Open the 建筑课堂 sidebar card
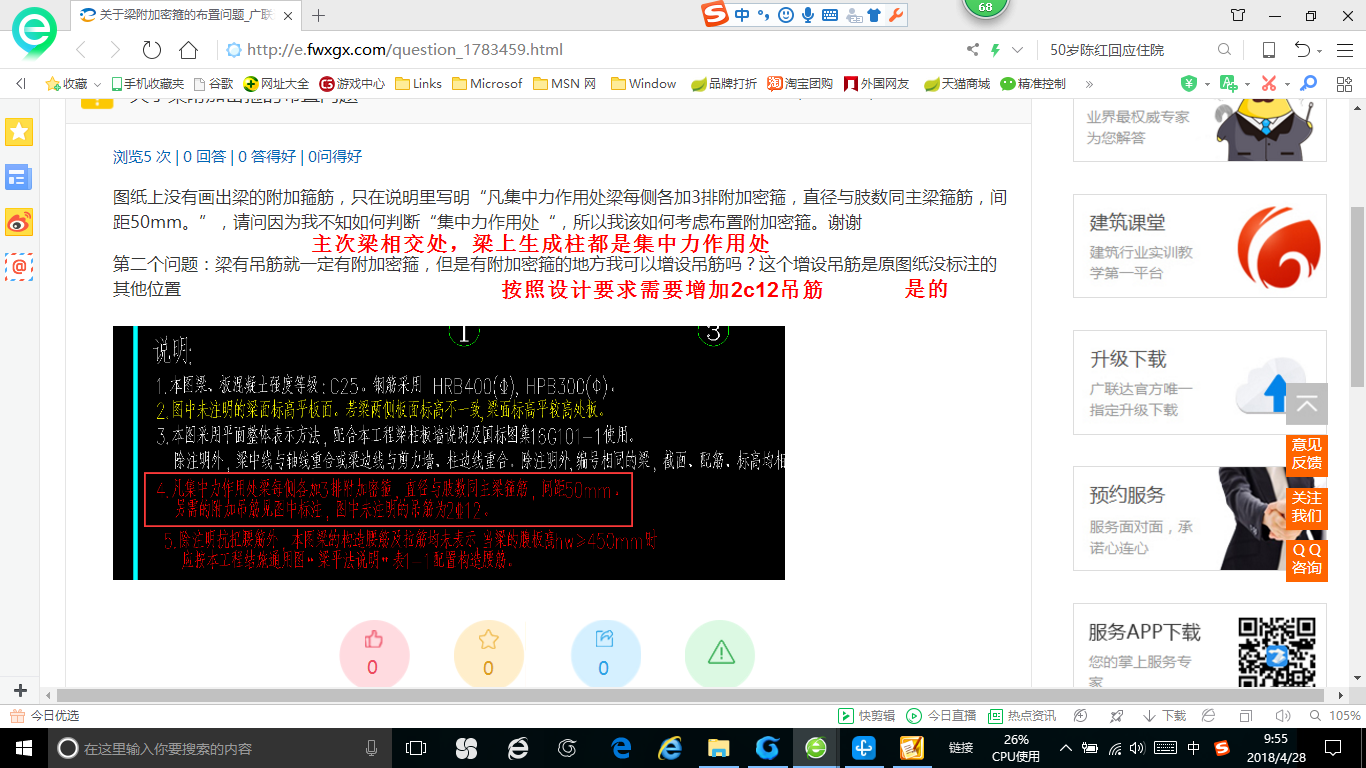The image size is (1366, 768). [1200, 246]
